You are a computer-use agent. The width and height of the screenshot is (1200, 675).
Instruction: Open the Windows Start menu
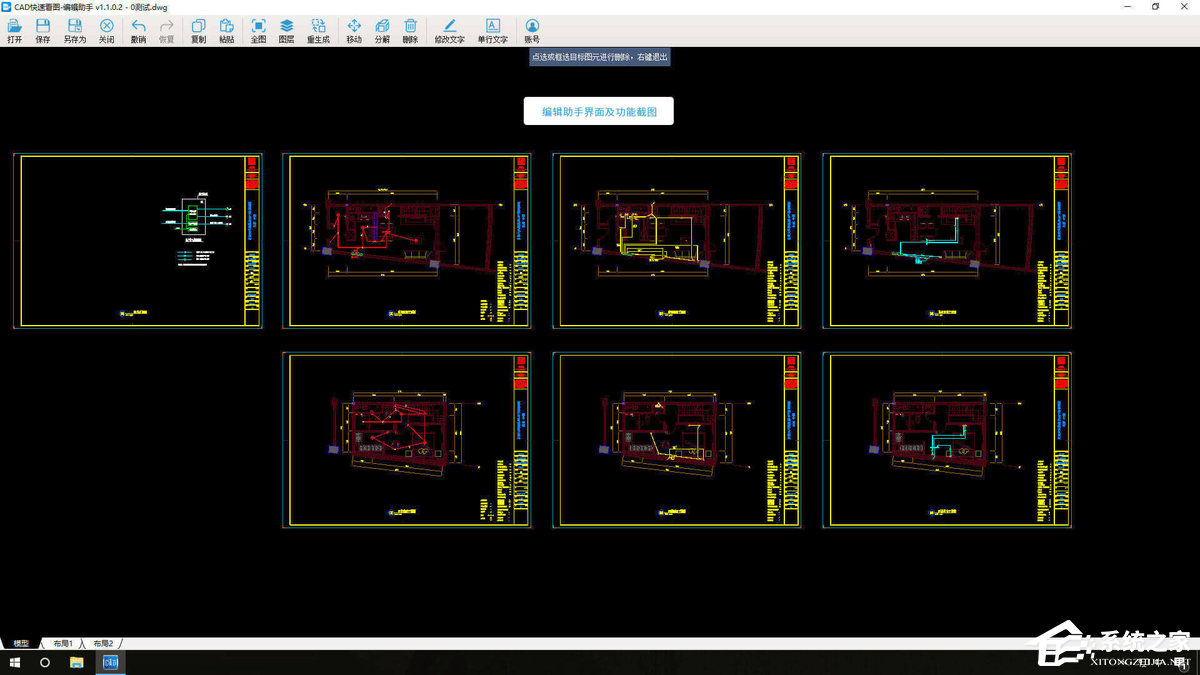15,663
